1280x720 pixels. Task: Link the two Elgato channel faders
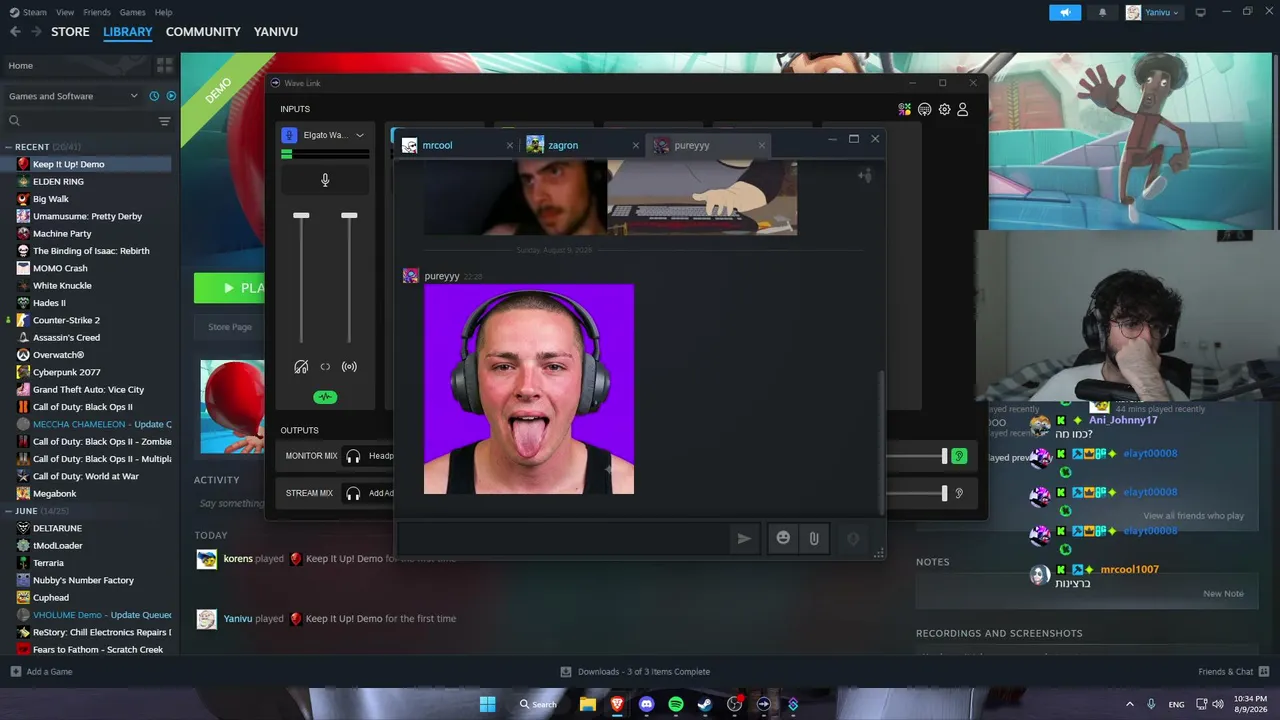(x=325, y=367)
